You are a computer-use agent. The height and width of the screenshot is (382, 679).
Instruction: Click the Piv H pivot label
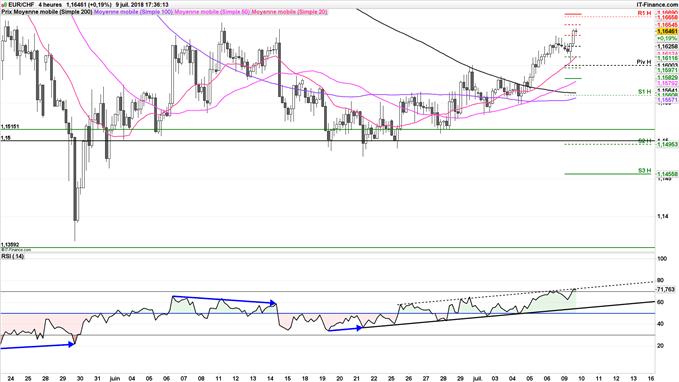pyautogui.click(x=644, y=62)
